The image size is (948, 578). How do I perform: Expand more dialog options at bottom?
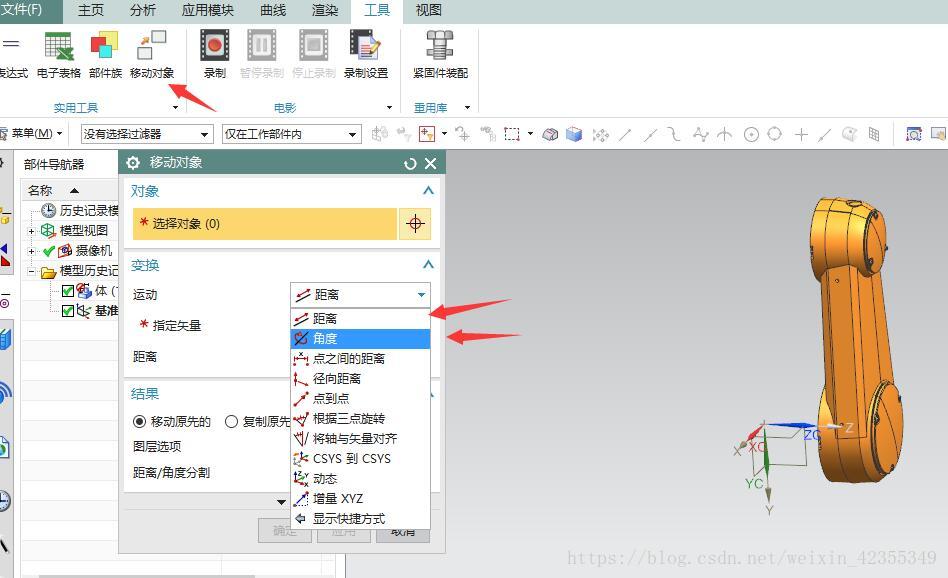[x=281, y=502]
